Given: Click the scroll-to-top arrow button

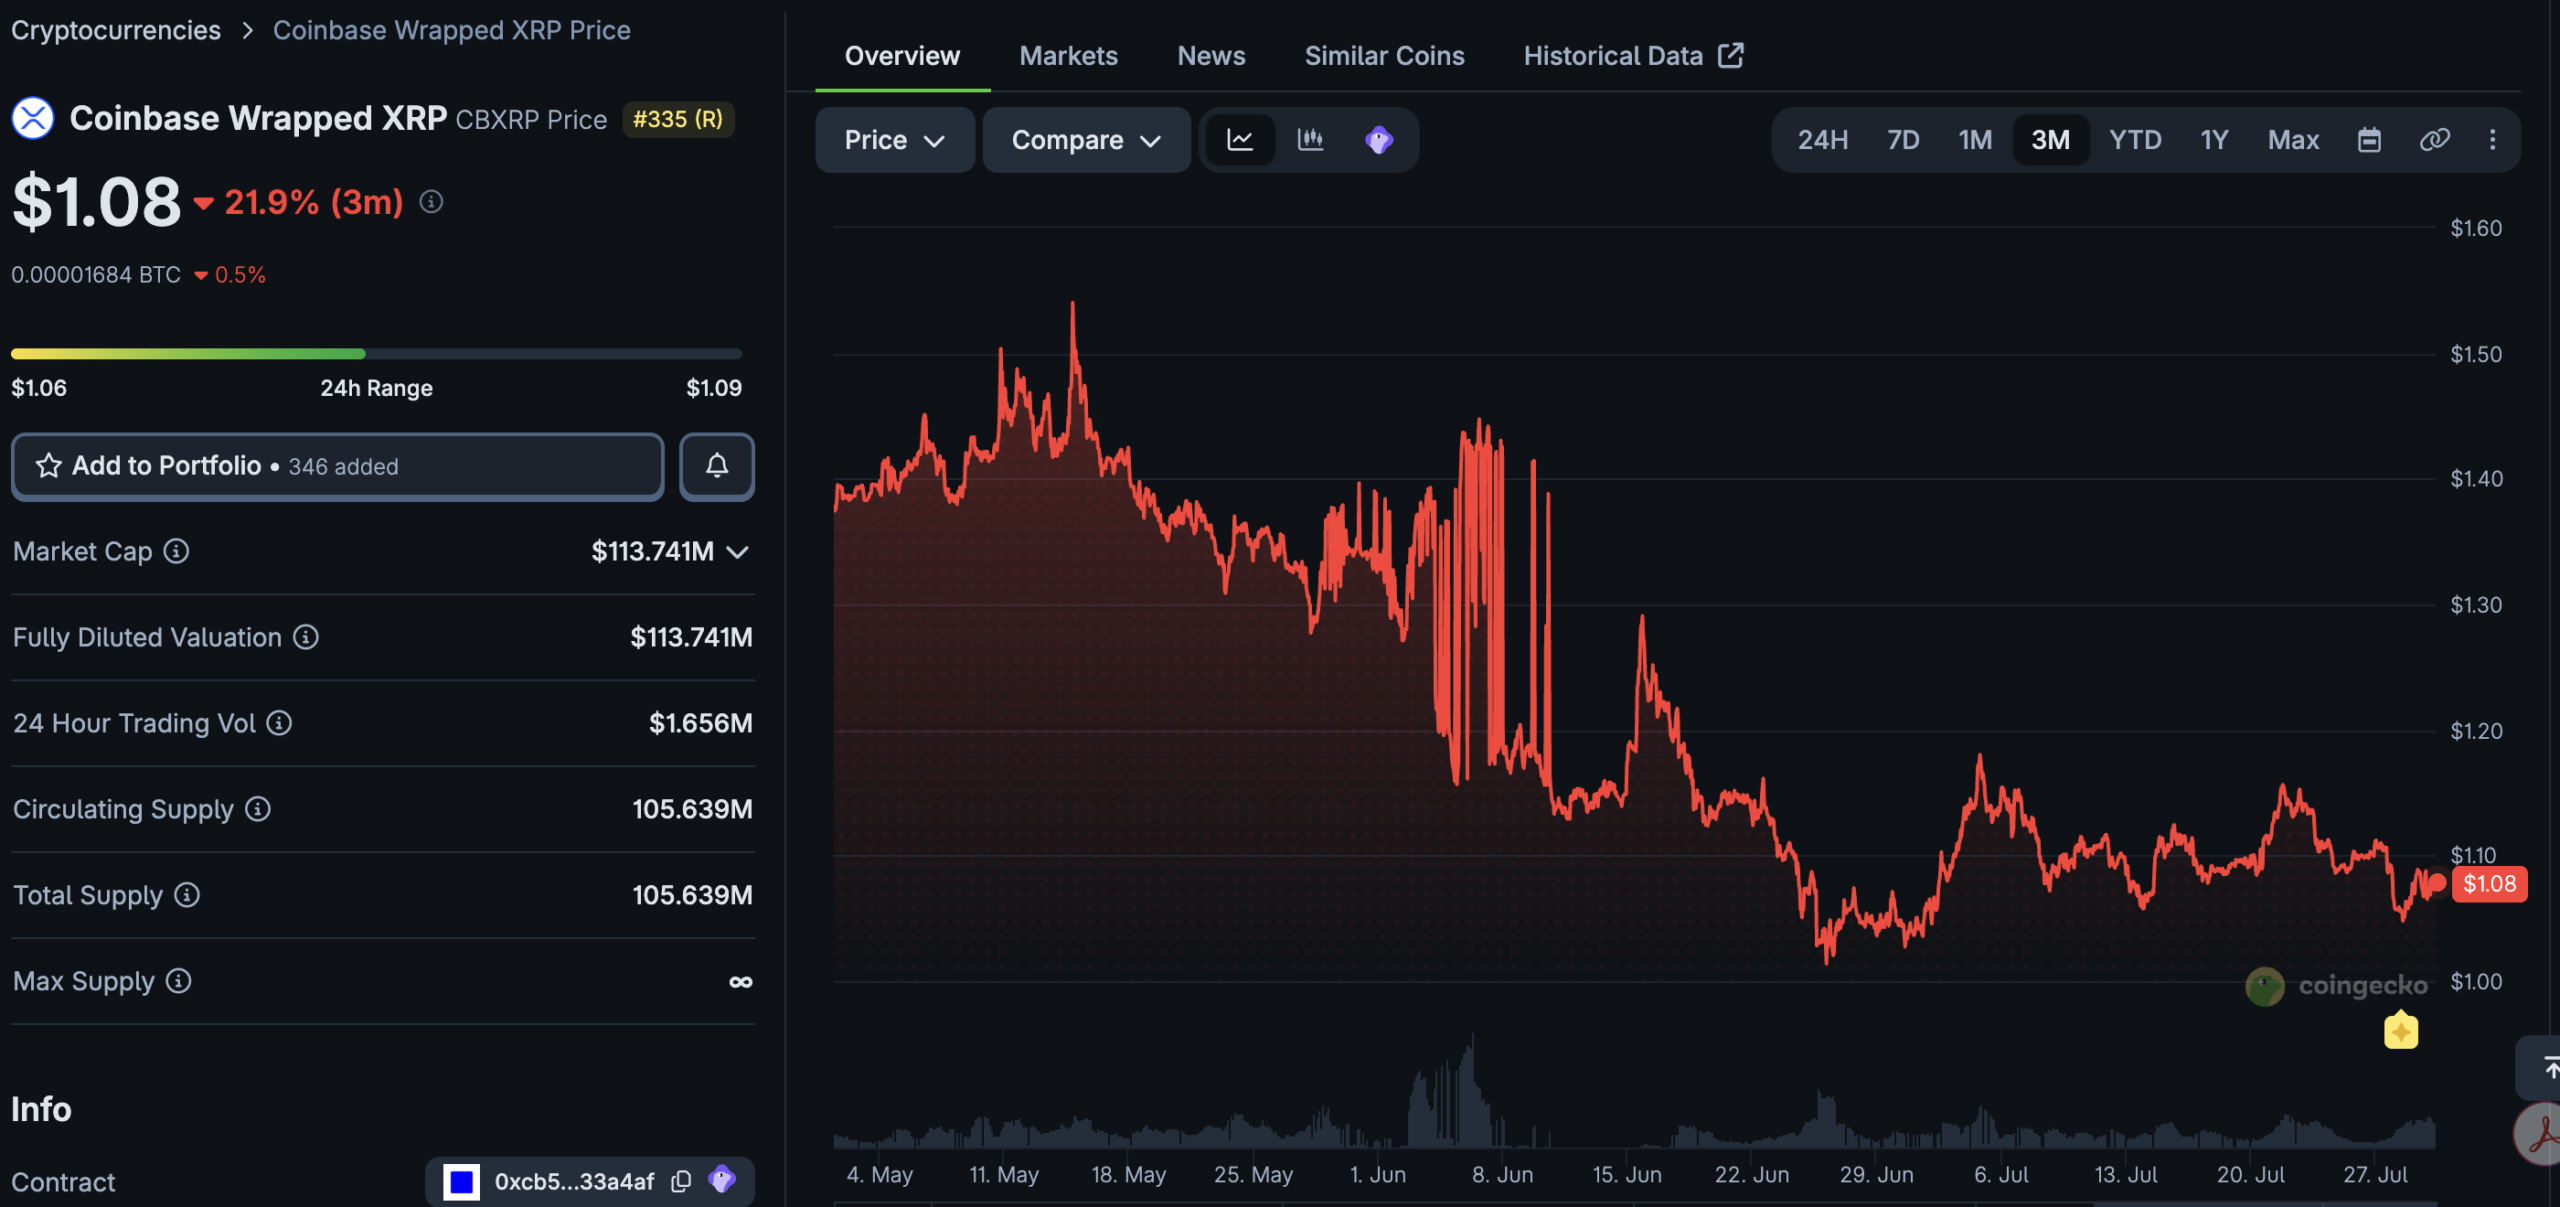Looking at the screenshot, I should pyautogui.click(x=2540, y=1068).
